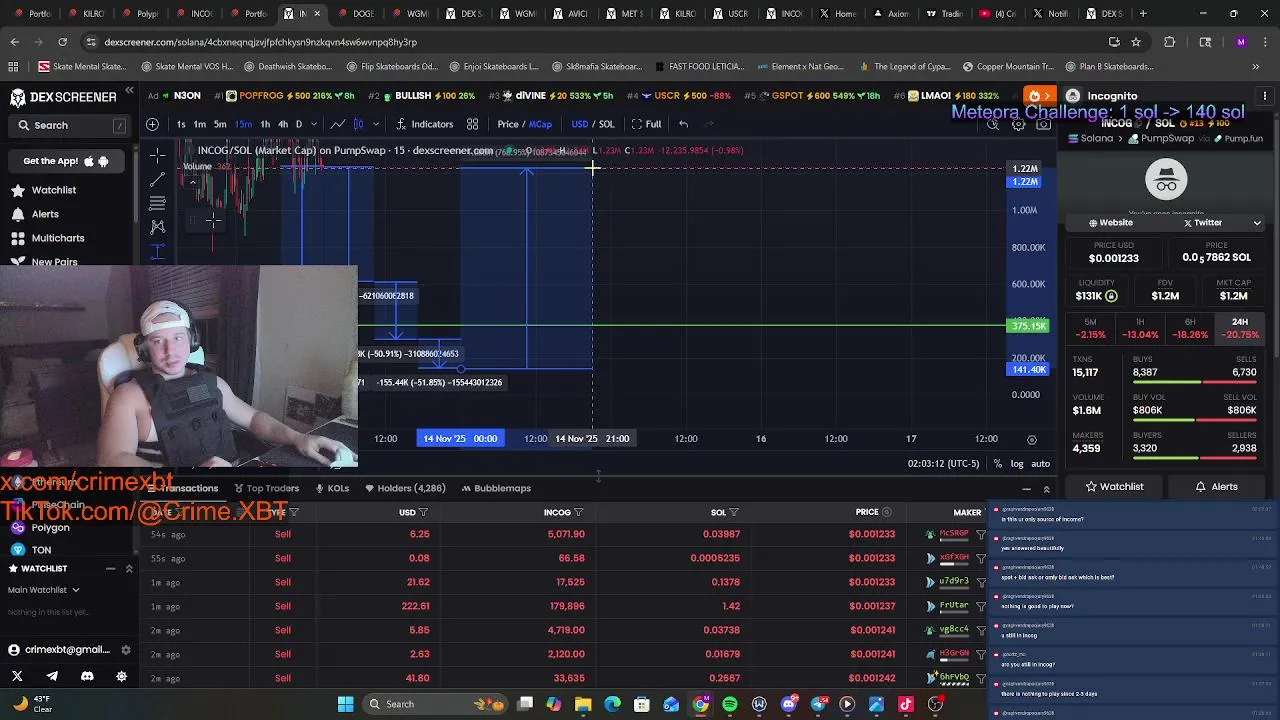Reload the browser page
This screenshot has height=720, width=1280.
tap(62, 42)
